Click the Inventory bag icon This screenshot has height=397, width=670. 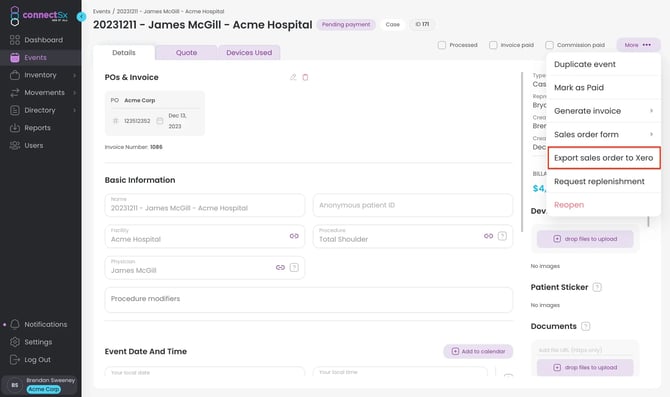[15, 75]
